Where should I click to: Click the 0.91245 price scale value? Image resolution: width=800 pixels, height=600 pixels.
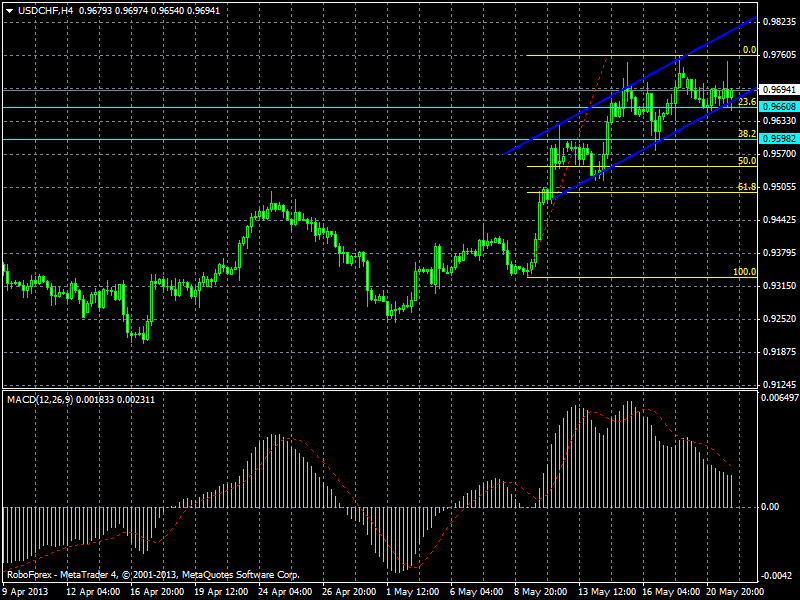coord(780,385)
